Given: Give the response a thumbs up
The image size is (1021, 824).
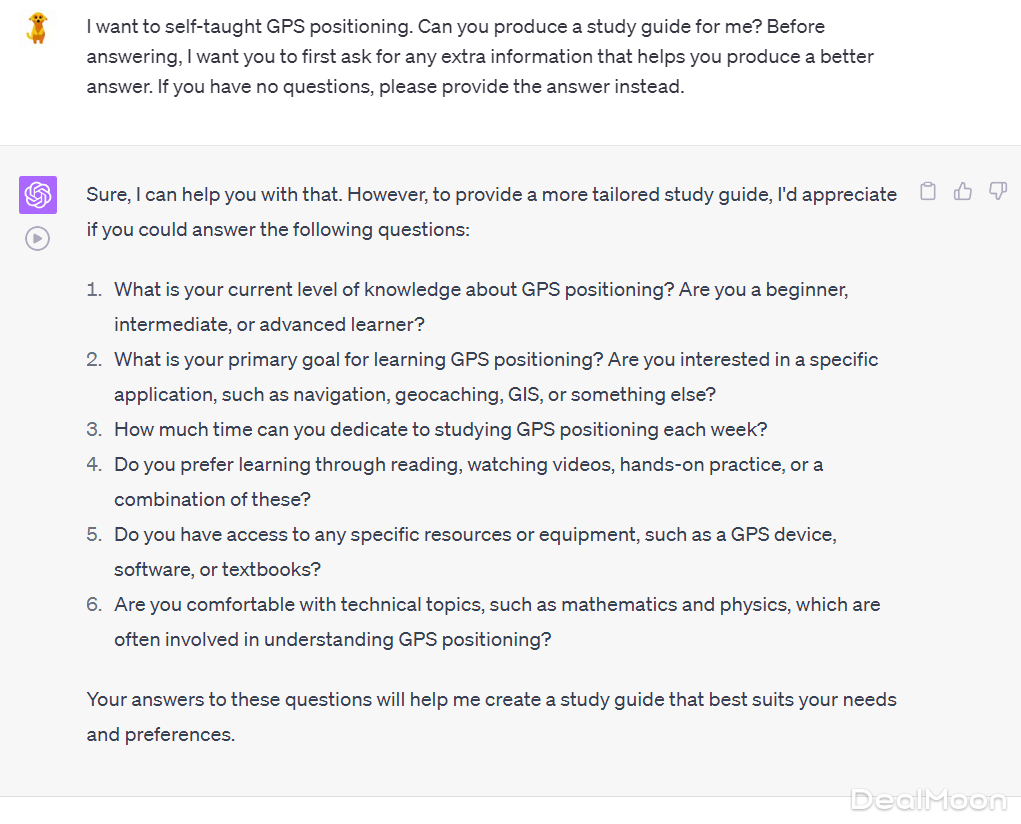Looking at the screenshot, I should [963, 191].
